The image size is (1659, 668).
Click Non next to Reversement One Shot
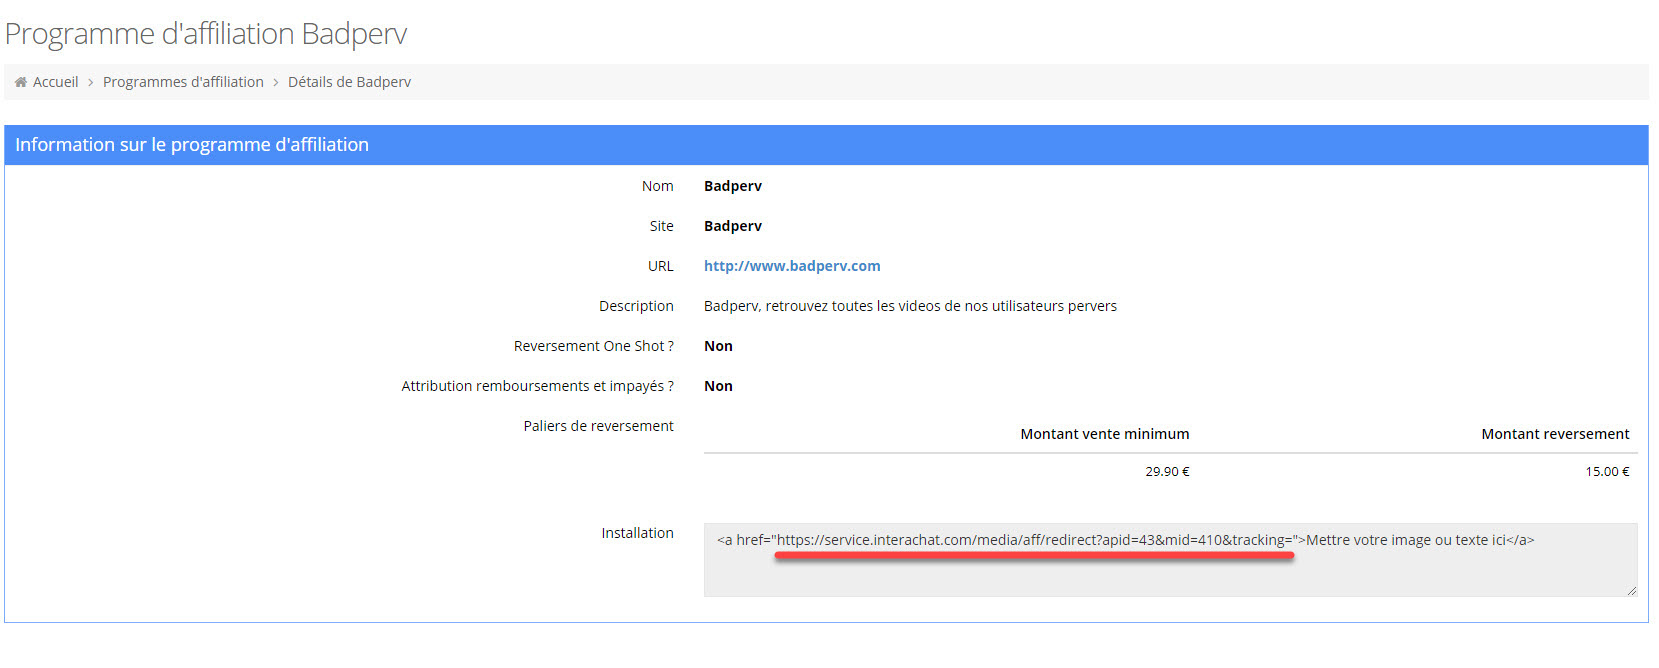click(x=718, y=346)
